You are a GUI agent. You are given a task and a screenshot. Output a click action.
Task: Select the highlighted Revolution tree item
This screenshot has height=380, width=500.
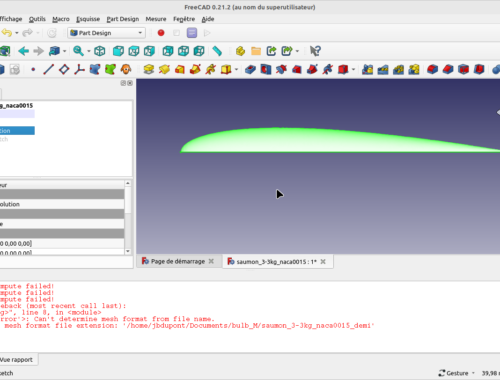tap(17, 131)
